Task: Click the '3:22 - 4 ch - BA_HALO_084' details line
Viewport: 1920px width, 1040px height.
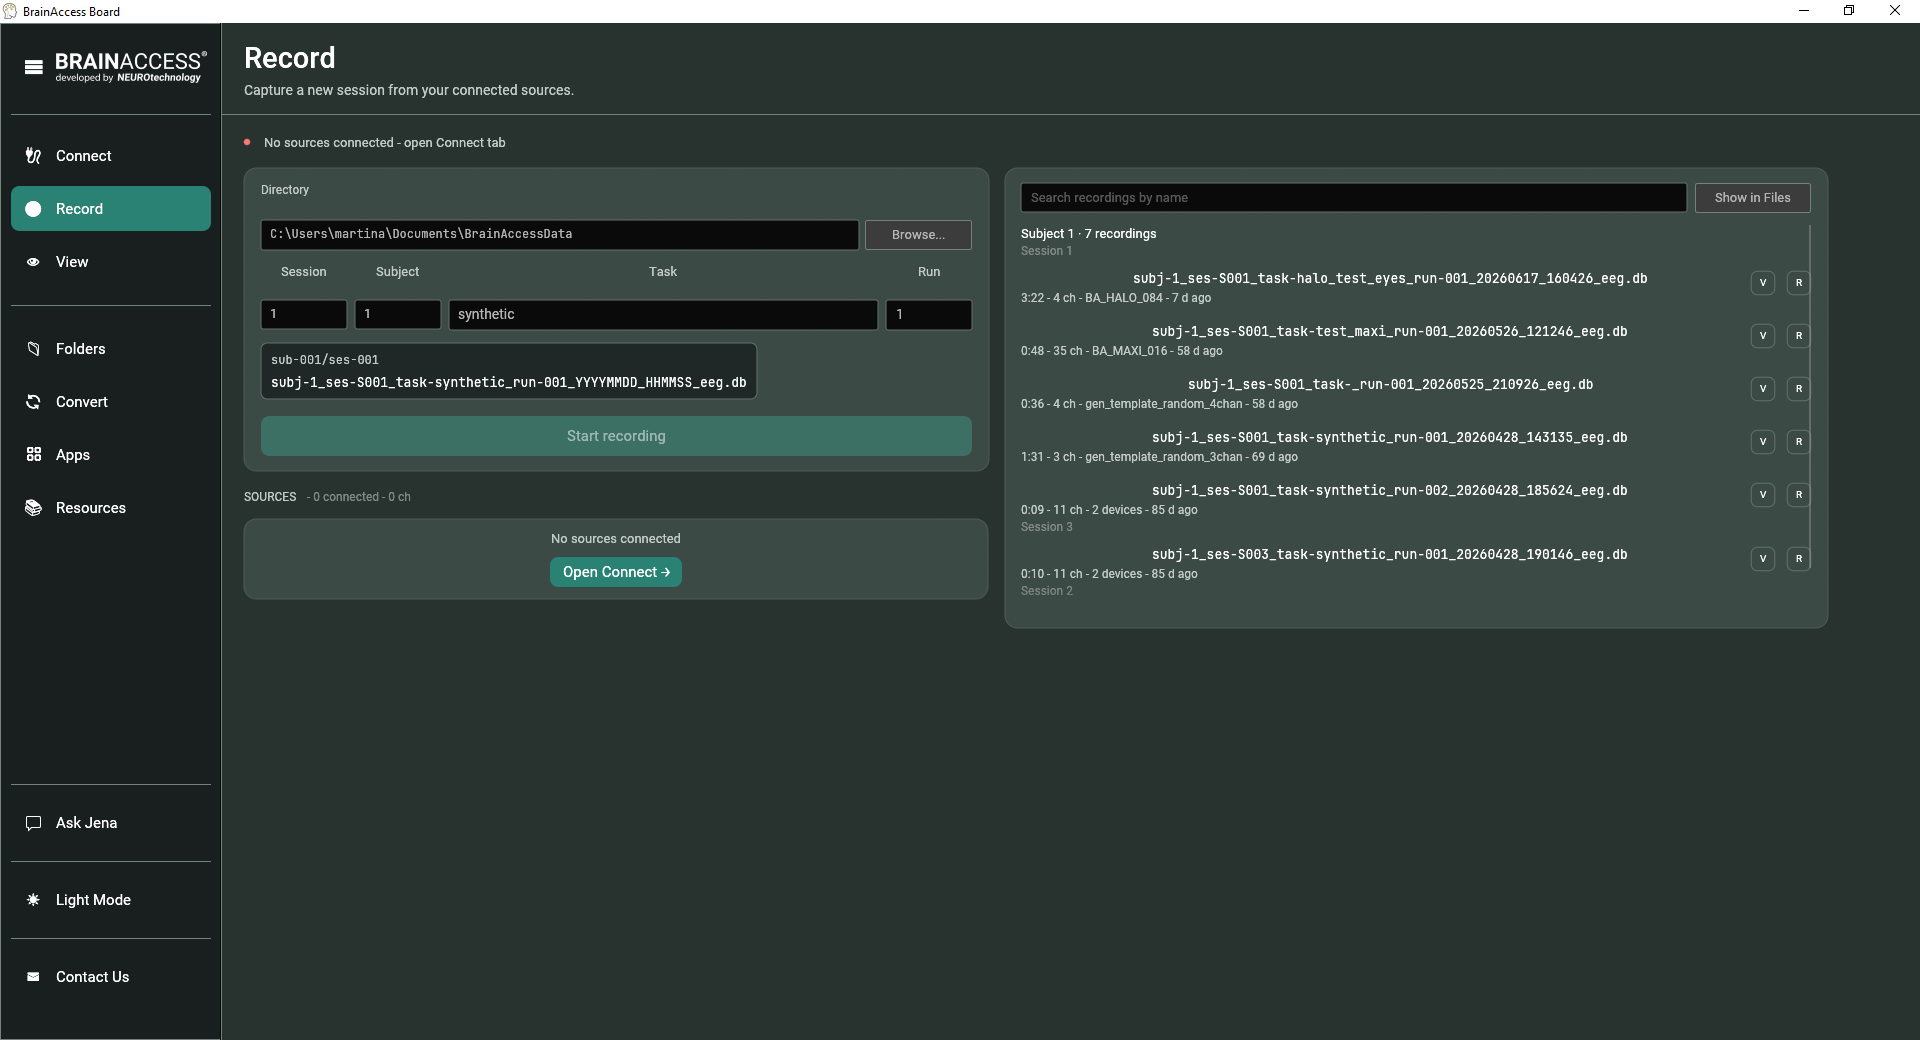Action: point(1116,298)
